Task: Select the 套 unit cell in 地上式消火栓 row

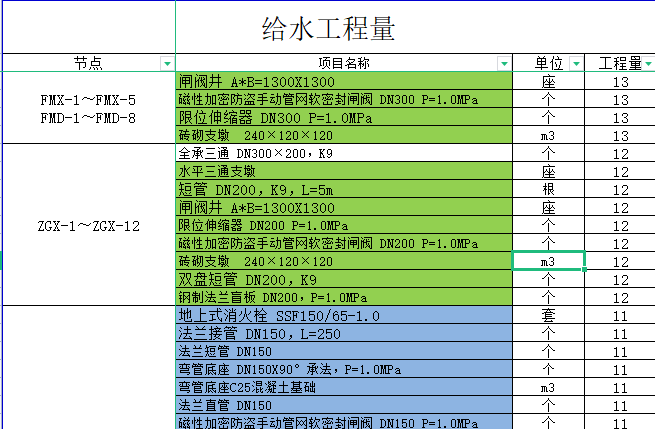Action: tap(548, 315)
